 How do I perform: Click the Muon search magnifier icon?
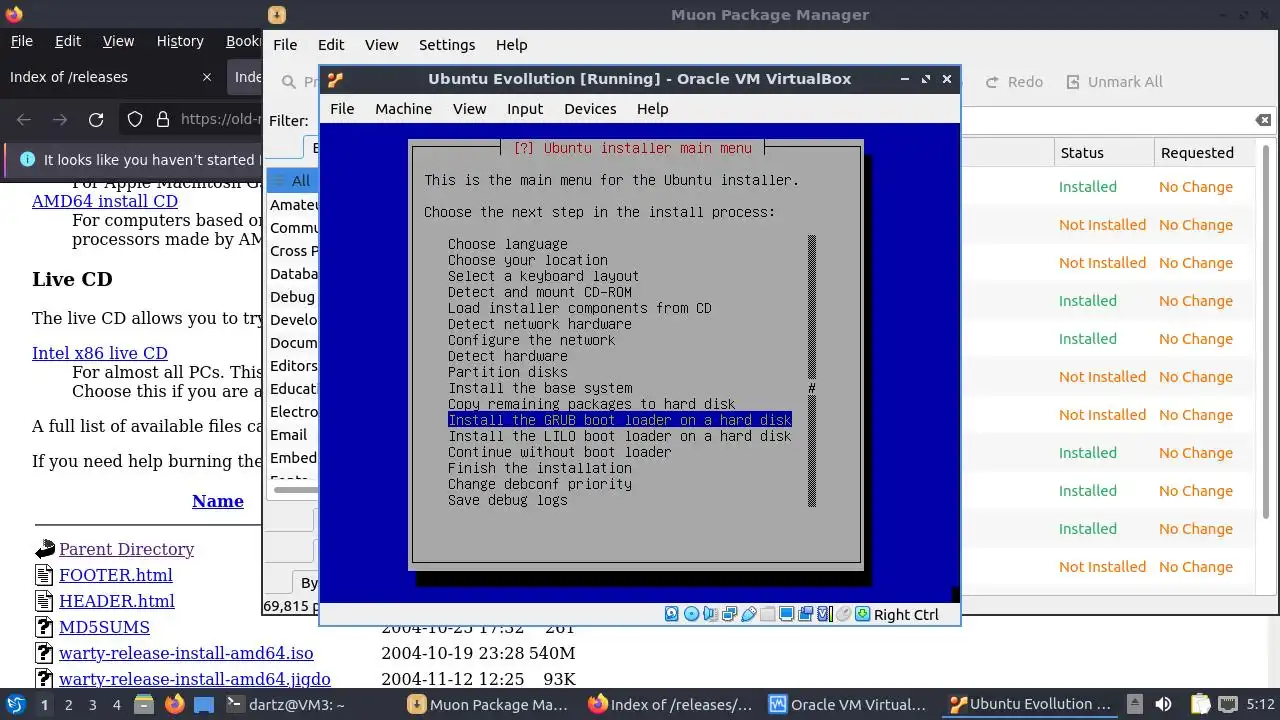288,82
